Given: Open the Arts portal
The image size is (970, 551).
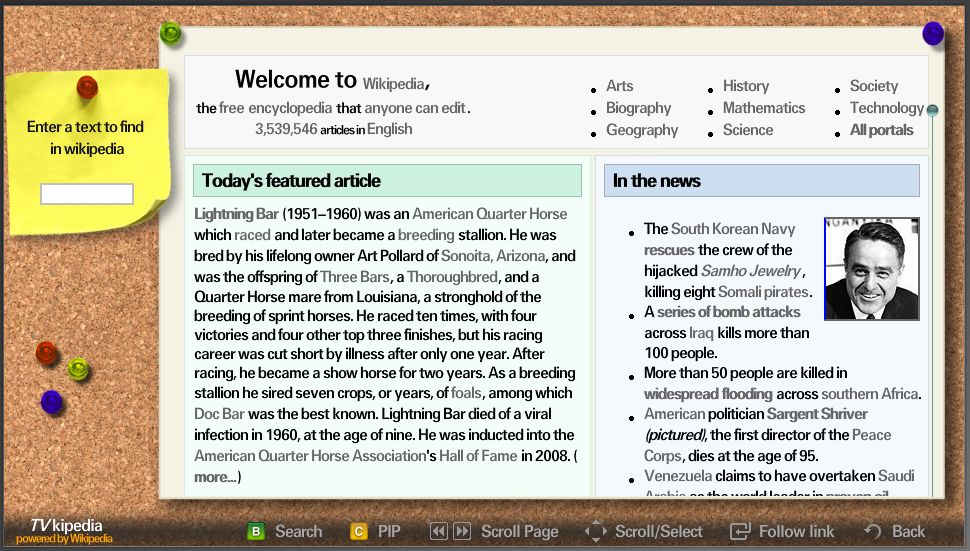Looking at the screenshot, I should coord(619,86).
